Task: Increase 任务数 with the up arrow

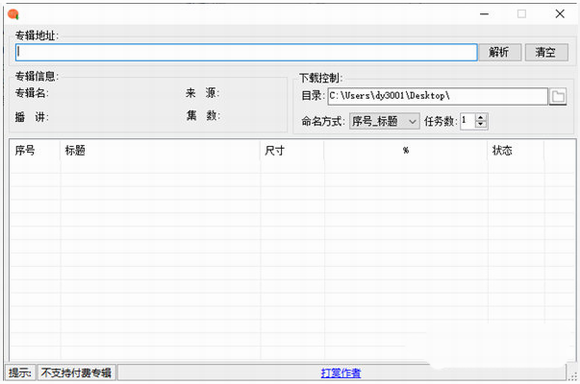Action: [x=480, y=117]
